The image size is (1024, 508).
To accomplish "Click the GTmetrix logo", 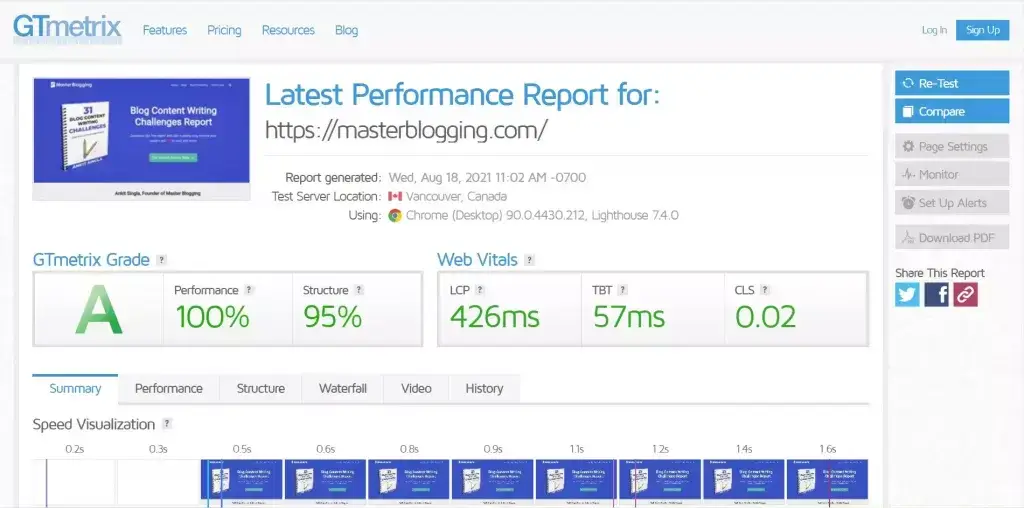I will 67,28.
